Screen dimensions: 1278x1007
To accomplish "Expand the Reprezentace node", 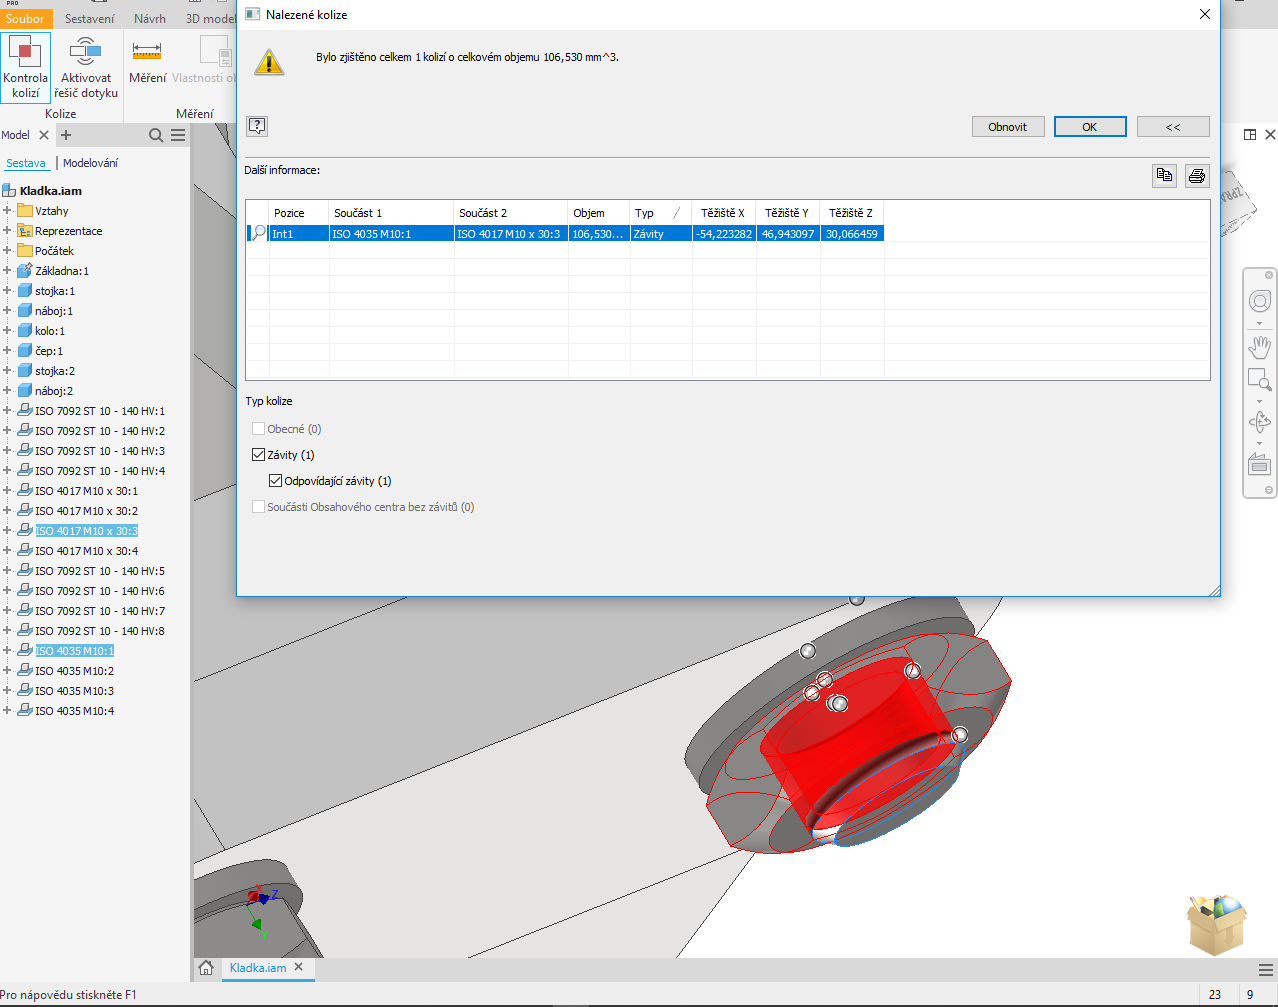I will 7,230.
